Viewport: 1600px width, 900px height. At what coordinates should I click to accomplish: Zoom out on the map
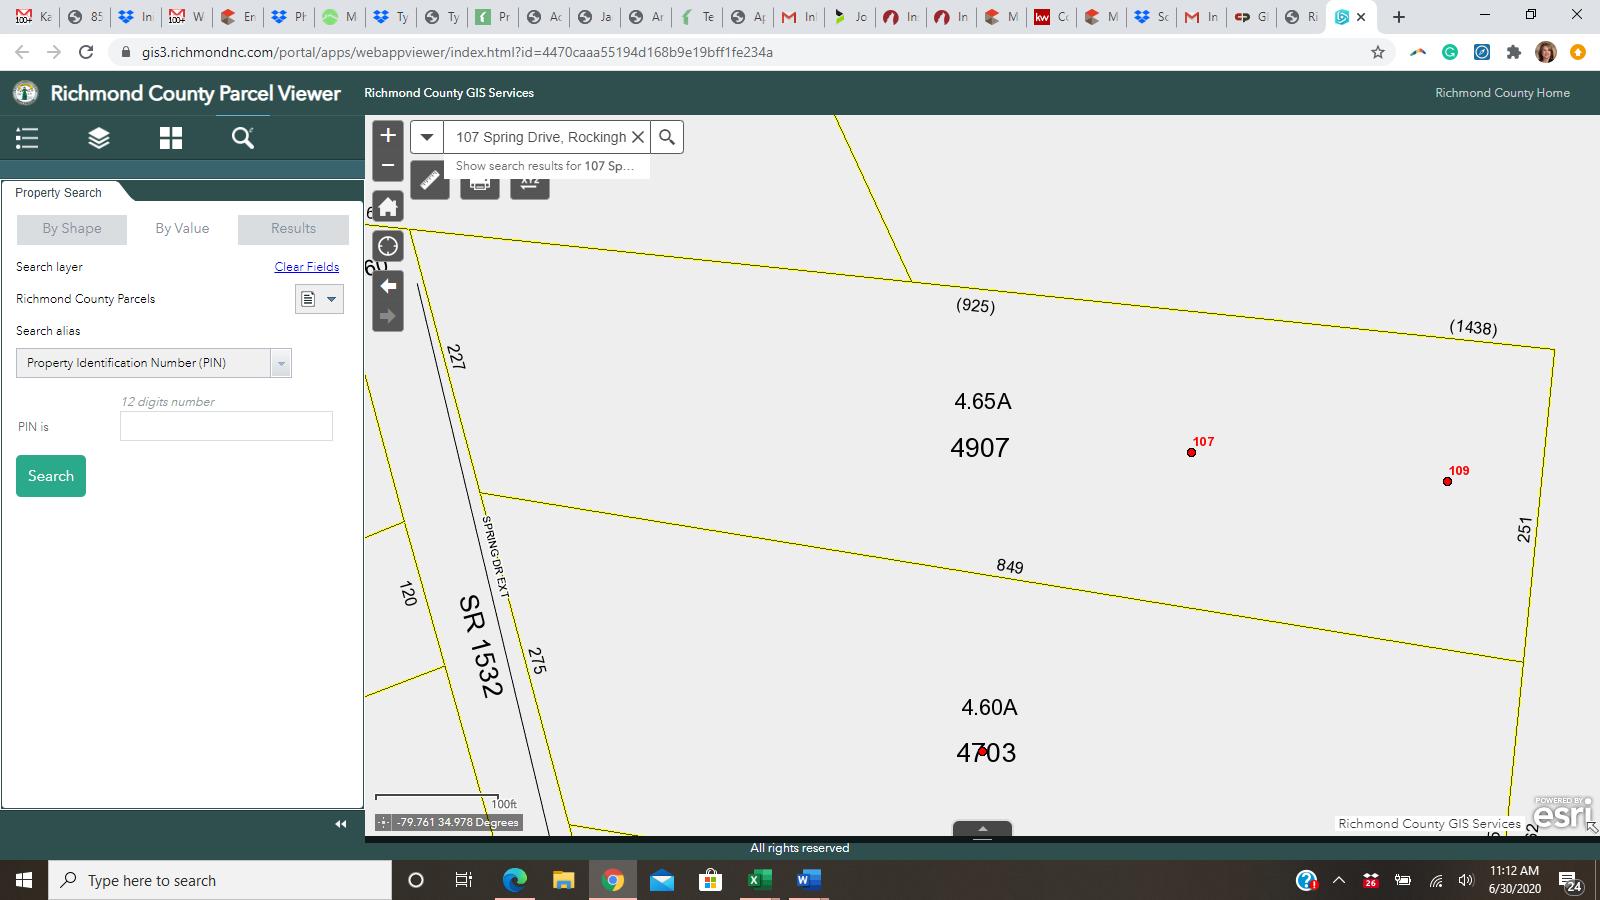coord(388,166)
